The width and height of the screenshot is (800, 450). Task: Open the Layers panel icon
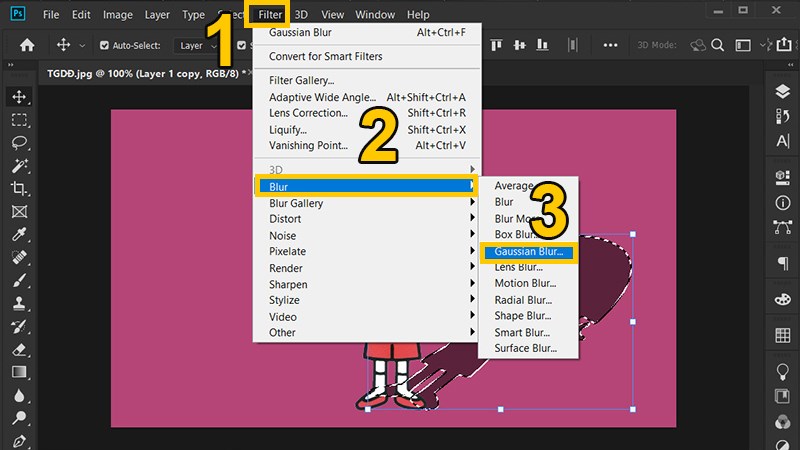click(782, 91)
